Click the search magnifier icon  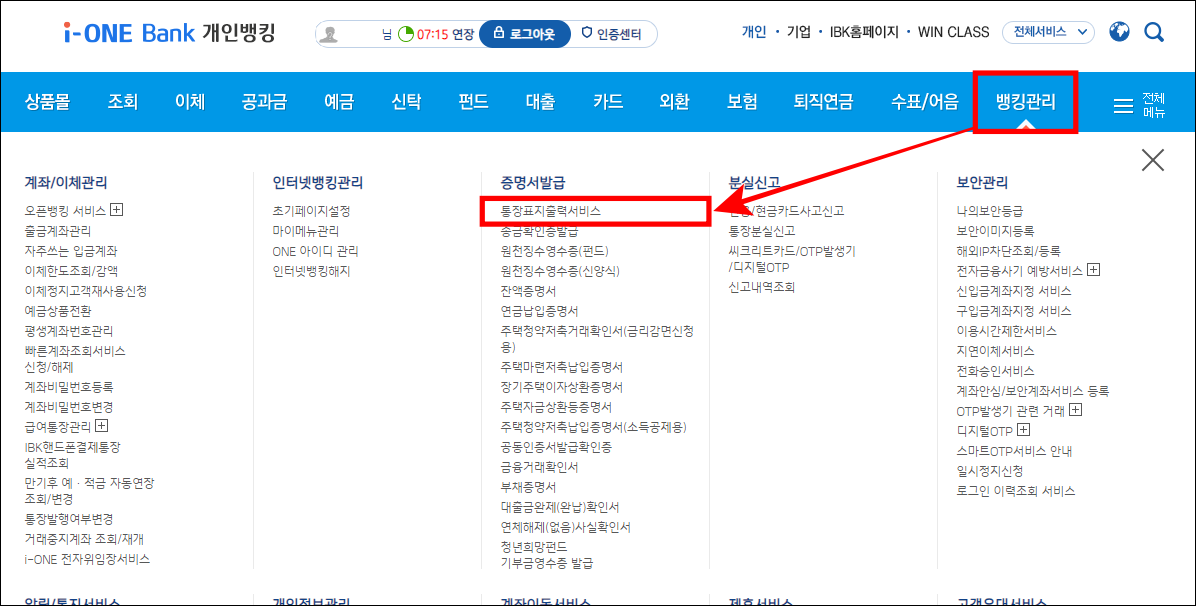coord(1154,32)
